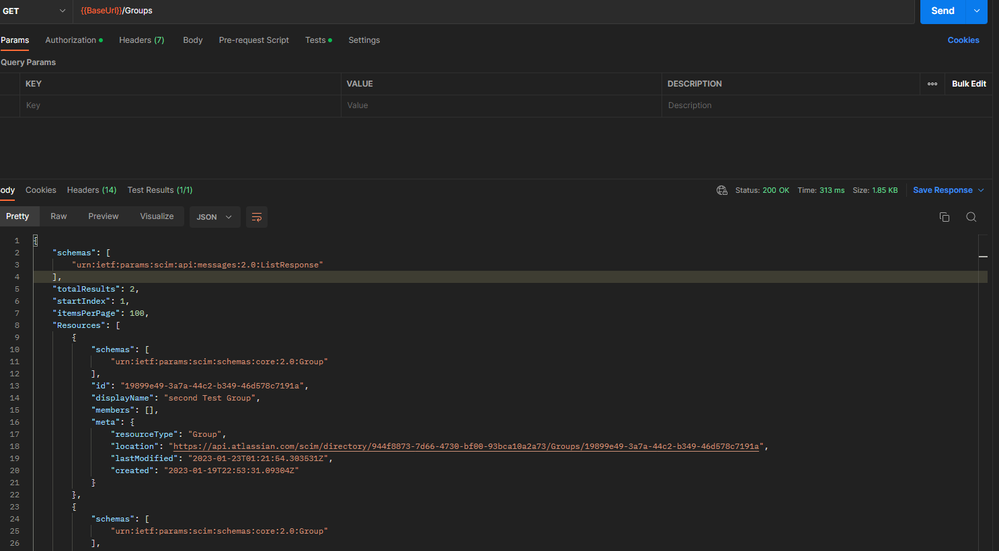Screen dimensions: 999x551
Task: Switch response view to Visualize
Action: pos(157,217)
